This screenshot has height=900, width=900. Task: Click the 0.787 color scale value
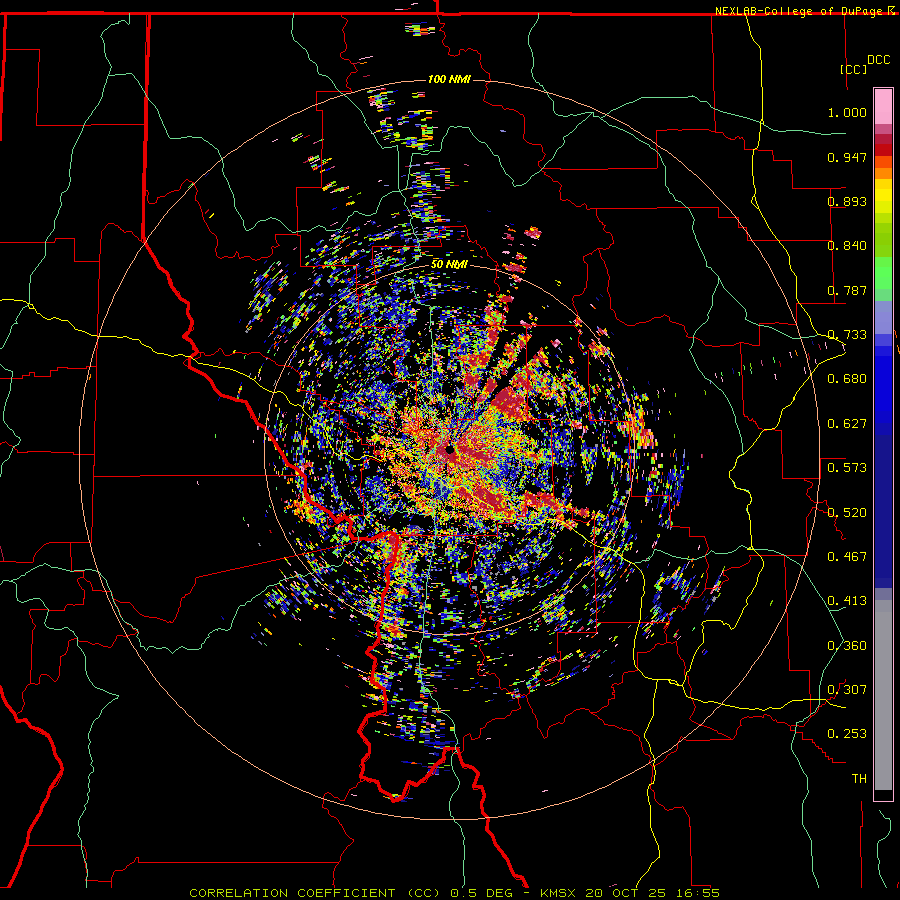[847, 290]
